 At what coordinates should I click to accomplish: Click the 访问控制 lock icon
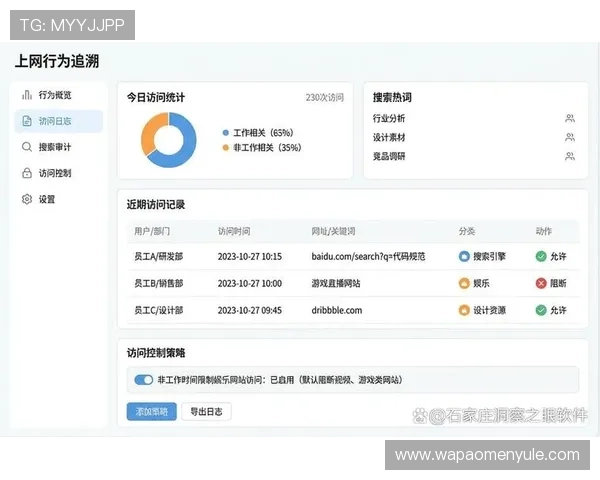tap(27, 173)
